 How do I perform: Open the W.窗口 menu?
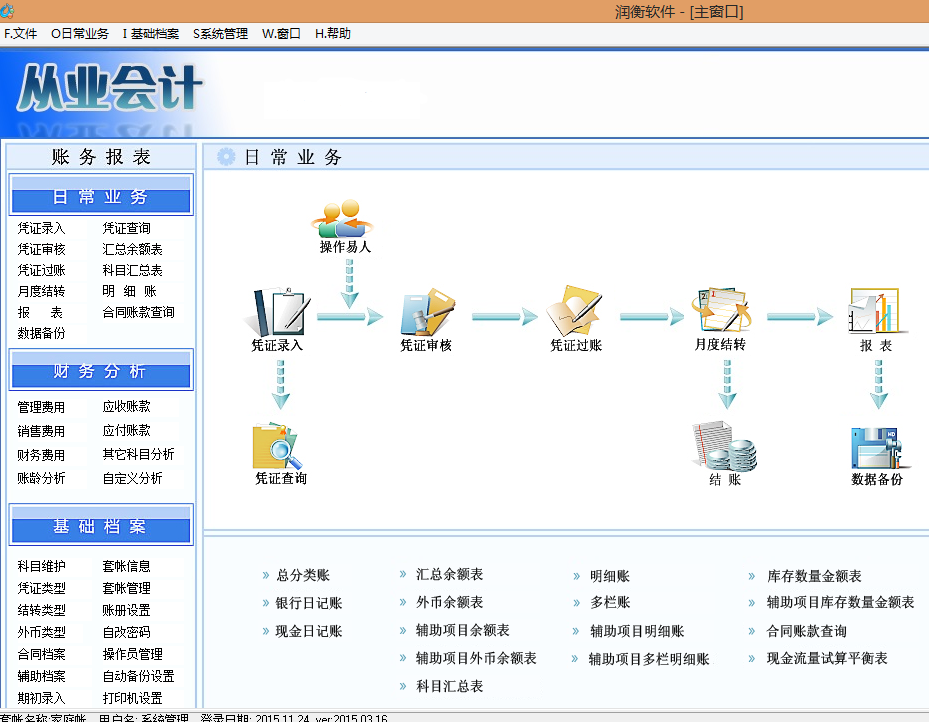[281, 34]
